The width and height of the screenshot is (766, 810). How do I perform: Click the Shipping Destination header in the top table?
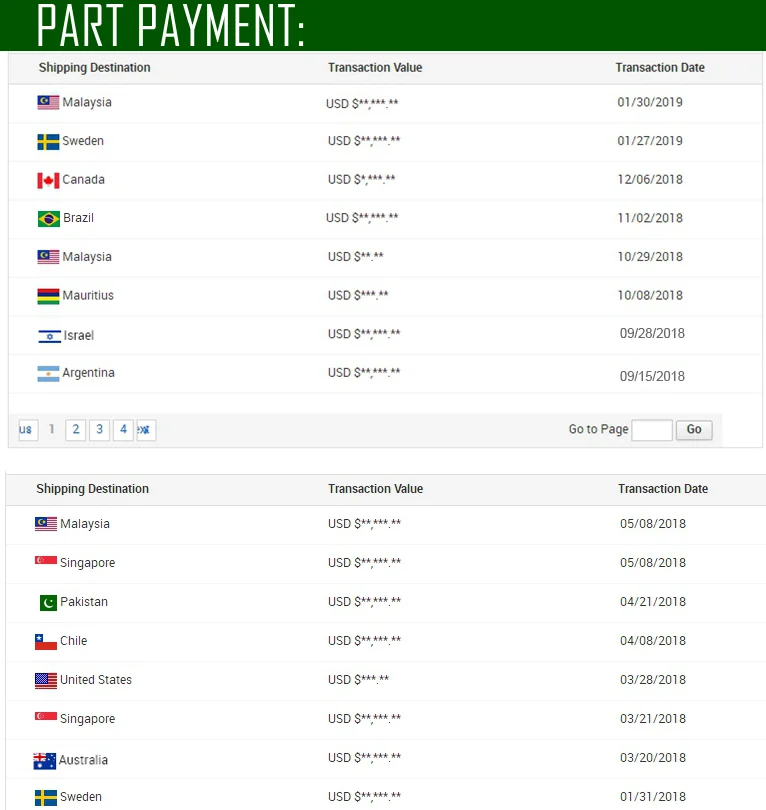tap(95, 68)
